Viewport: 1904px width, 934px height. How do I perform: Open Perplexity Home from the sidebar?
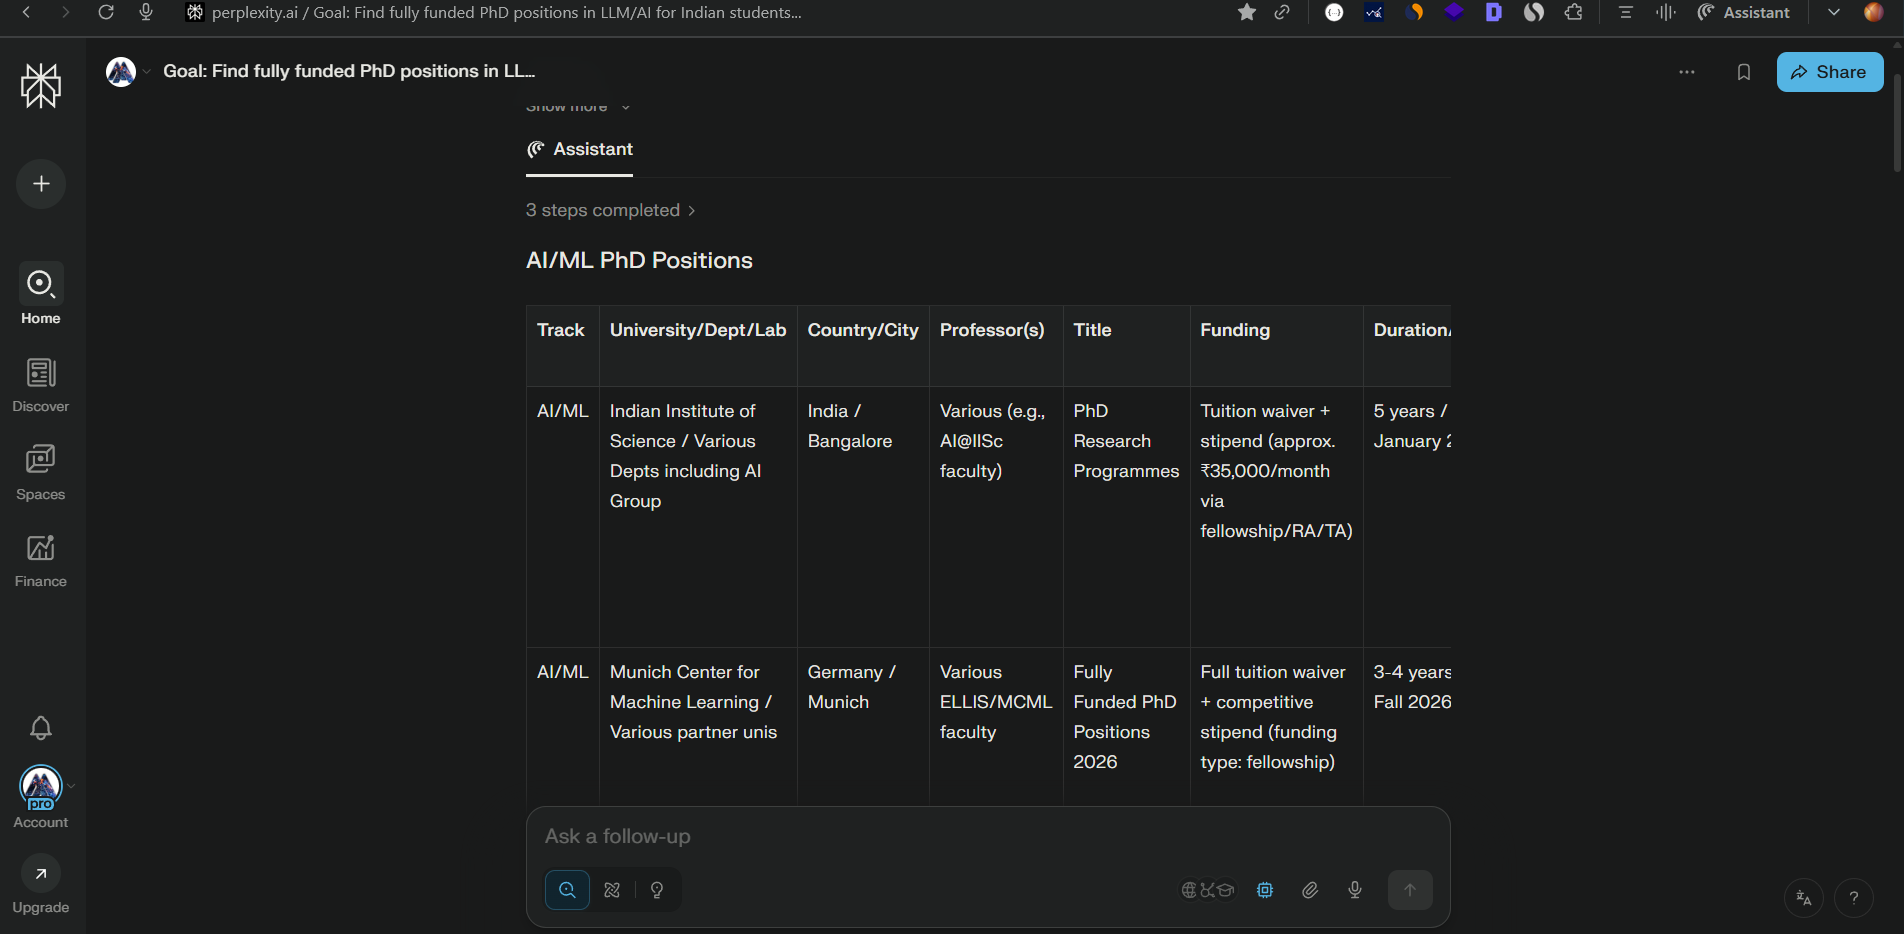40,293
